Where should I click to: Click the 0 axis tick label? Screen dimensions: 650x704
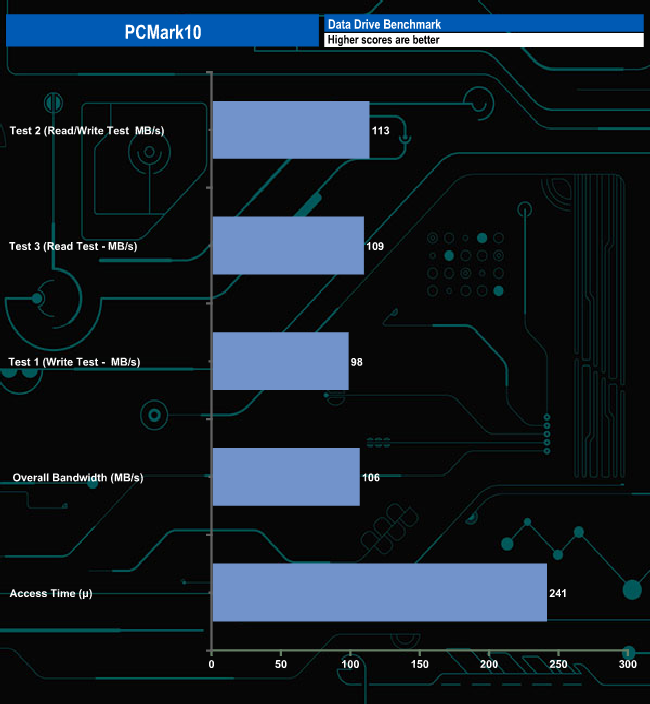pyautogui.click(x=211, y=664)
